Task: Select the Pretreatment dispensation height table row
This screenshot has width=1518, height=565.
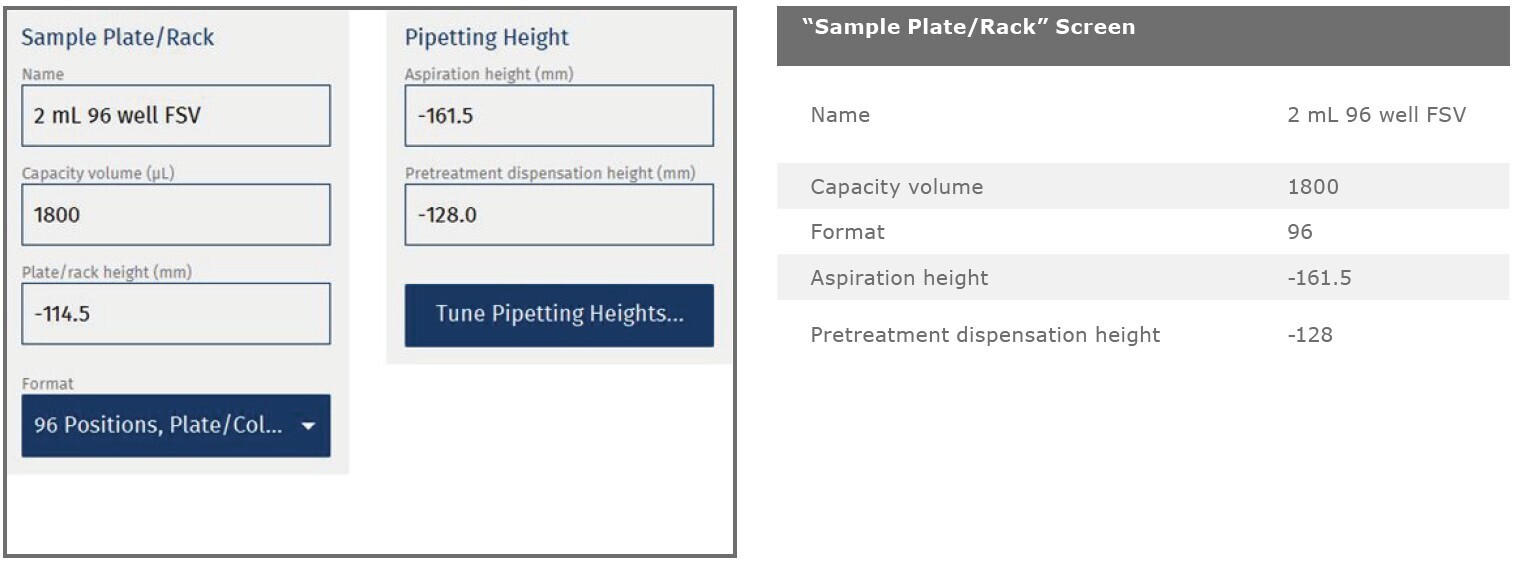Action: (x=1142, y=335)
